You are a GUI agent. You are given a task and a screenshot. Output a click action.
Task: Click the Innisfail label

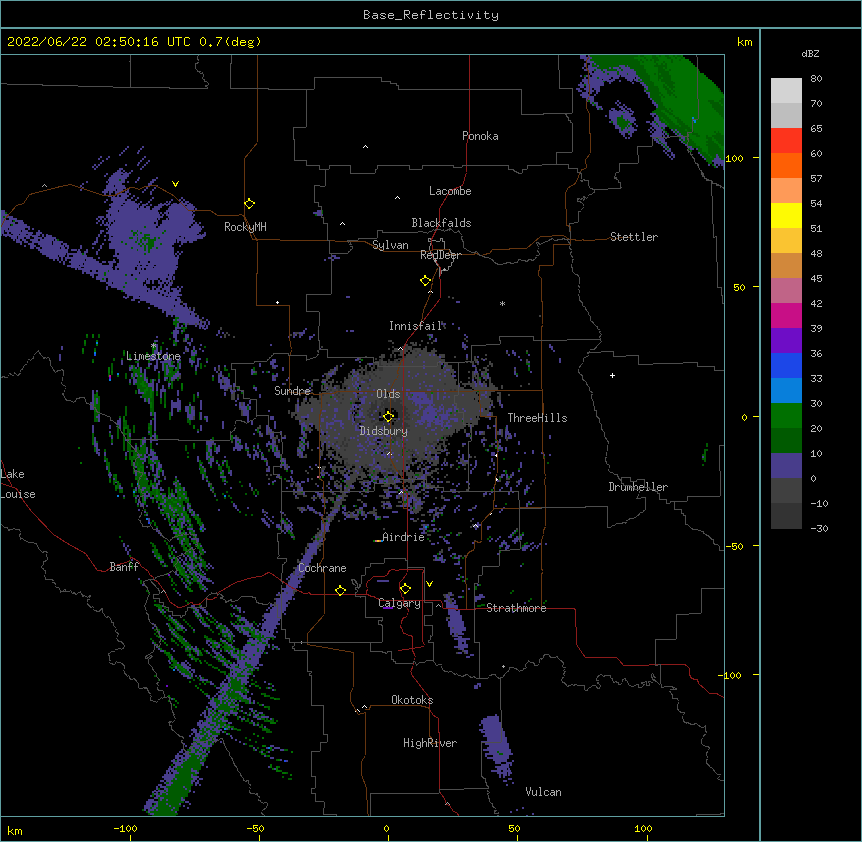pos(416,326)
